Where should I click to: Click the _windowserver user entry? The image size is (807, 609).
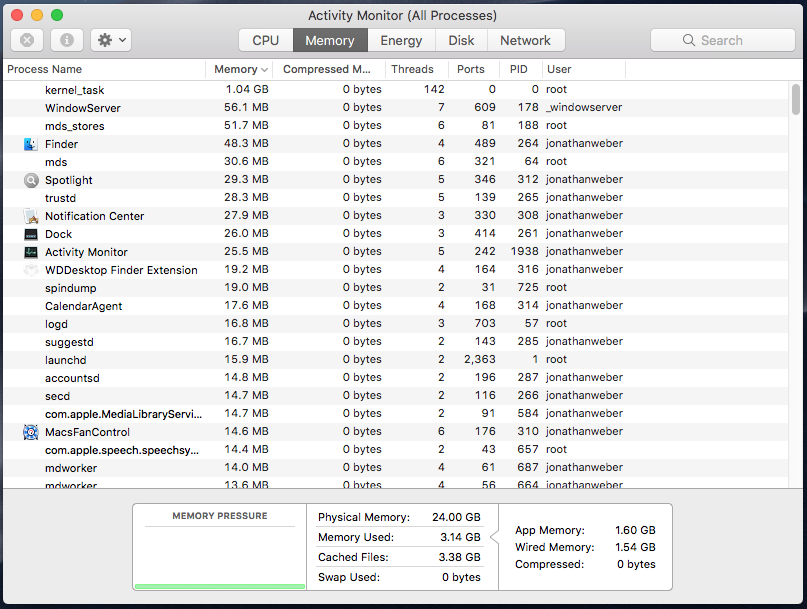click(584, 107)
